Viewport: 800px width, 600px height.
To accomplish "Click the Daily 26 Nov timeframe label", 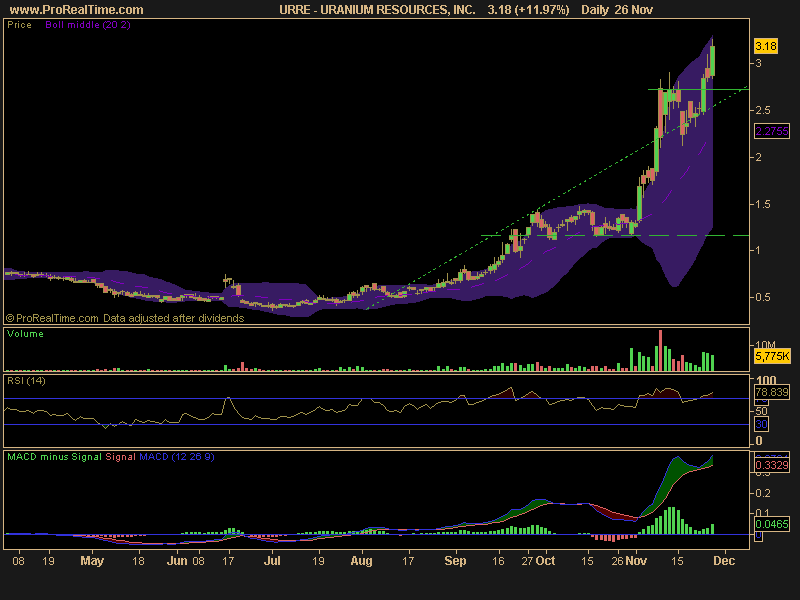I will pyautogui.click(x=617, y=10).
